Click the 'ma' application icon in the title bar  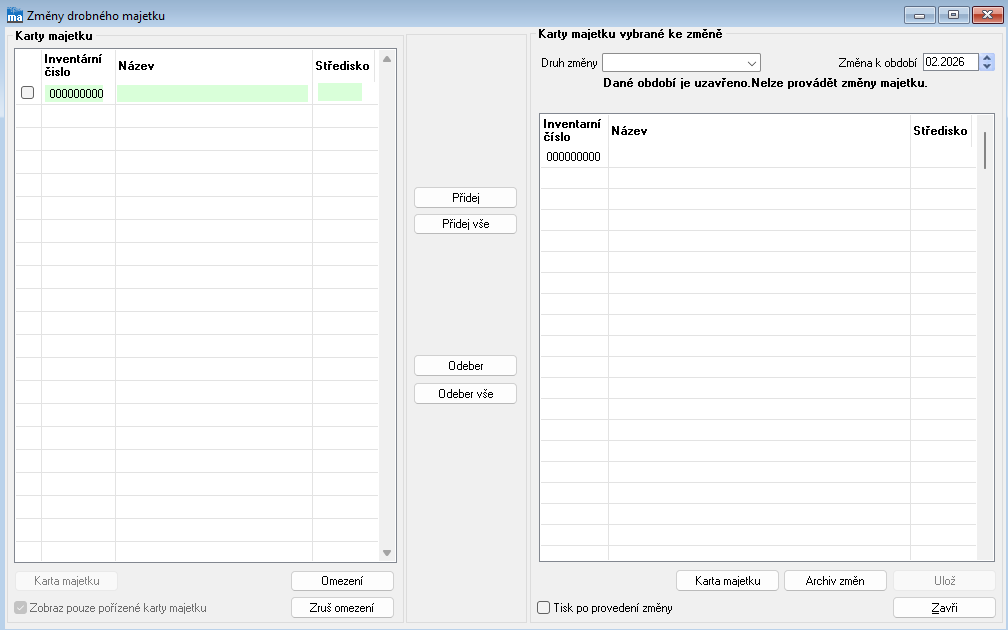tap(14, 15)
